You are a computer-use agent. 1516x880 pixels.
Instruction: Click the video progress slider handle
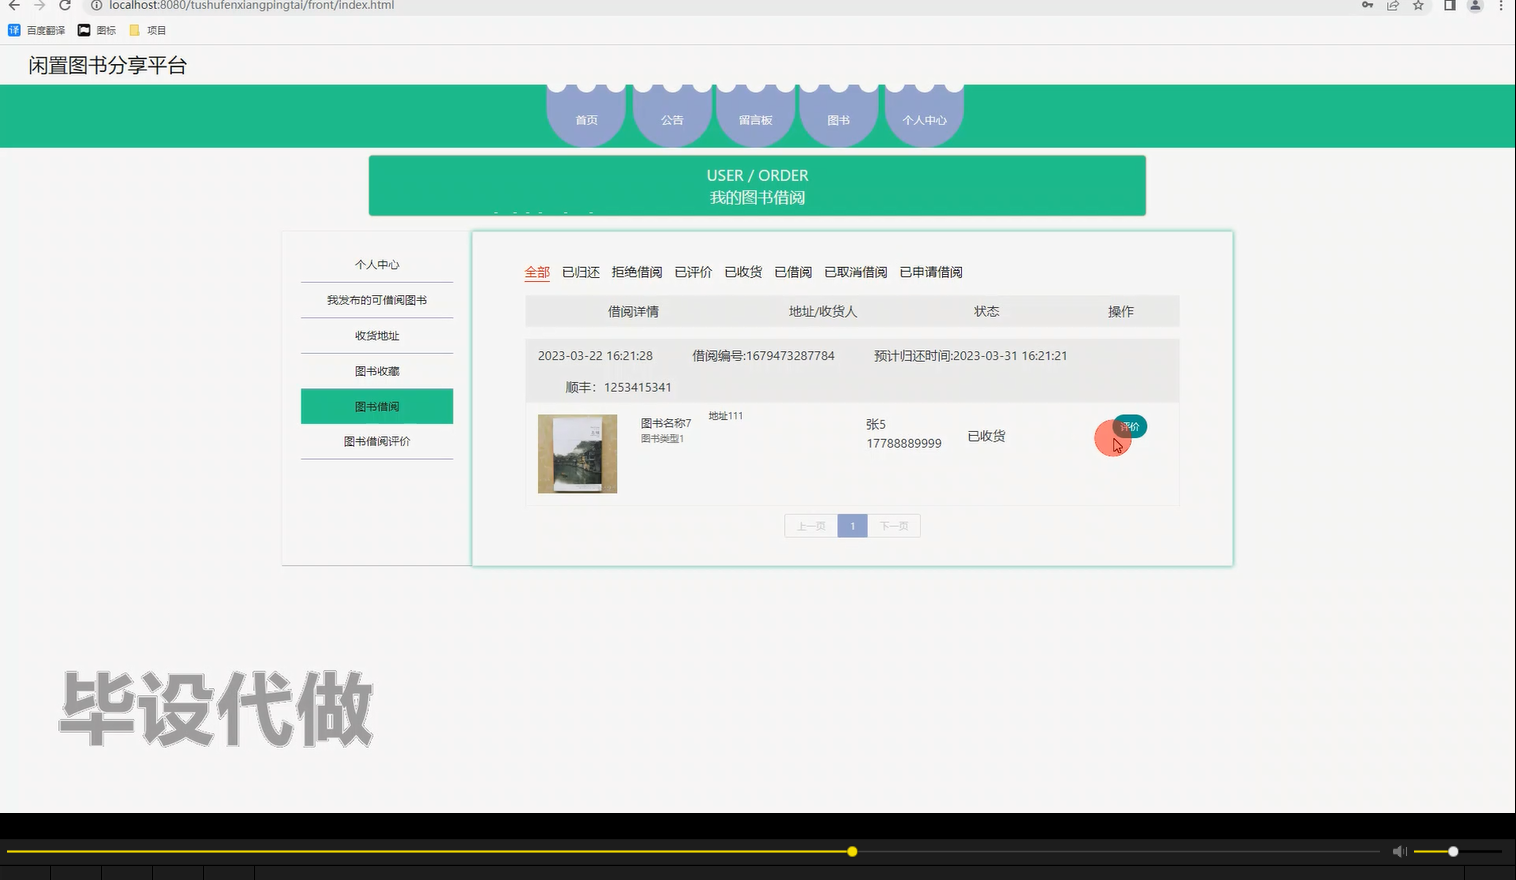851,851
